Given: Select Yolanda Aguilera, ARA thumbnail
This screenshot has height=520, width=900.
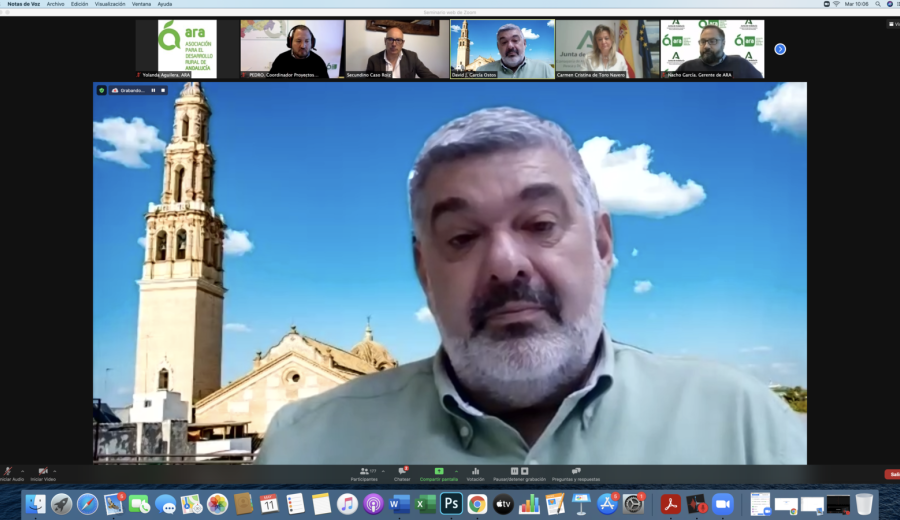Looking at the screenshot, I should tap(187, 49).
